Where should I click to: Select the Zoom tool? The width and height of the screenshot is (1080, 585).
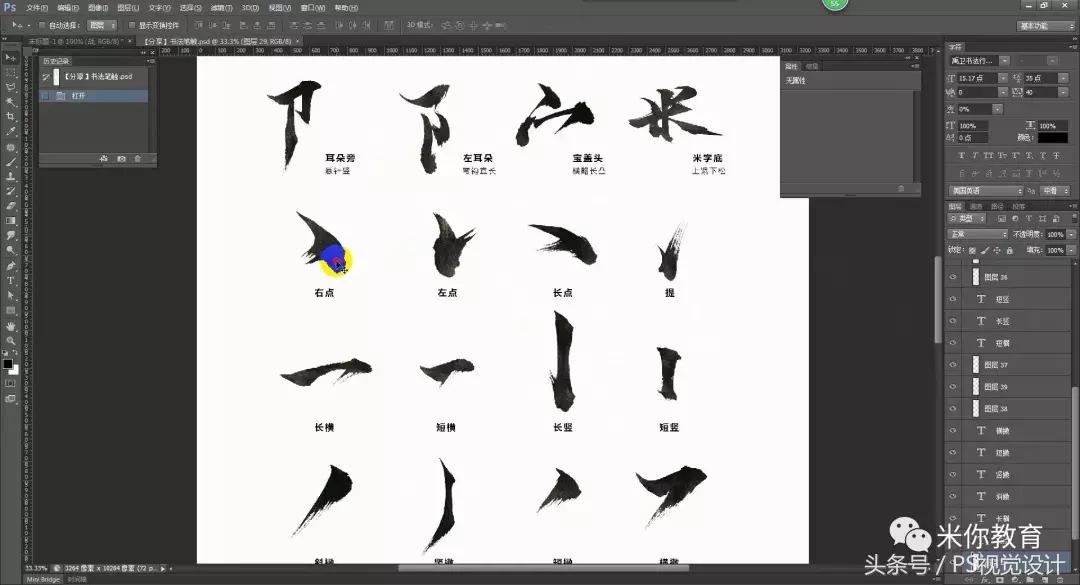(x=10, y=340)
